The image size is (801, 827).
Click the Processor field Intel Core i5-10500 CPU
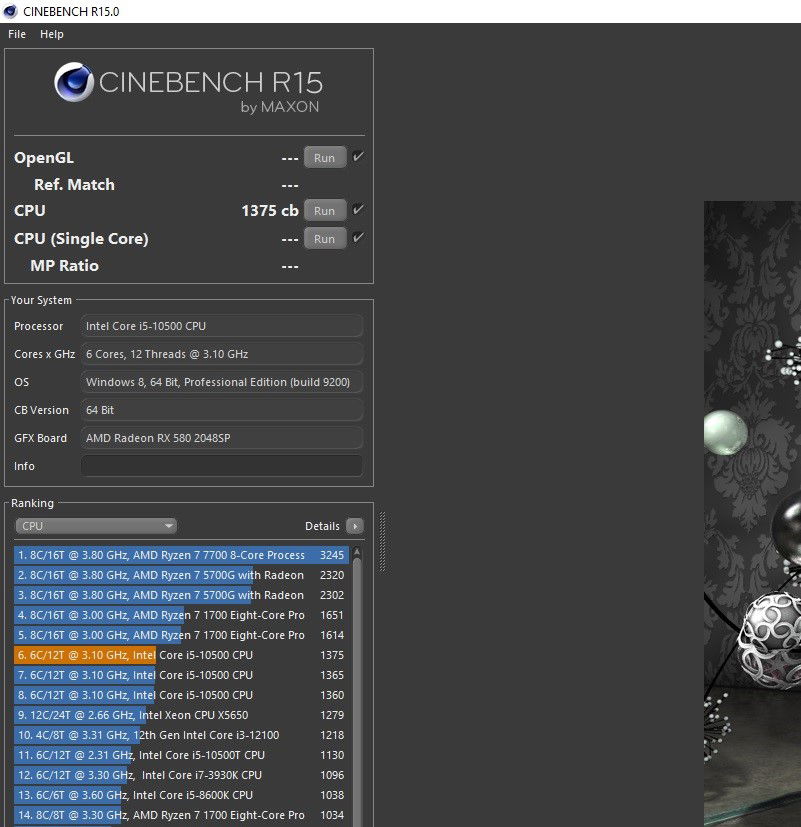tap(222, 326)
